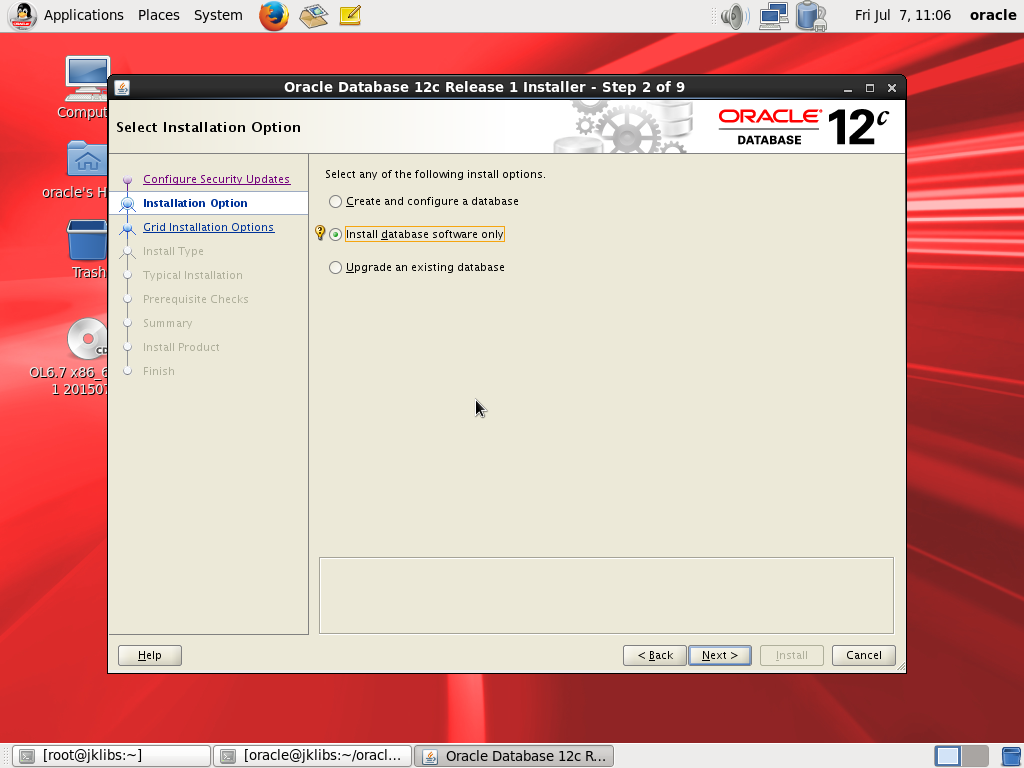The width and height of the screenshot is (1024, 768).
Task: Select Install database software only
Action: click(x=417, y=234)
